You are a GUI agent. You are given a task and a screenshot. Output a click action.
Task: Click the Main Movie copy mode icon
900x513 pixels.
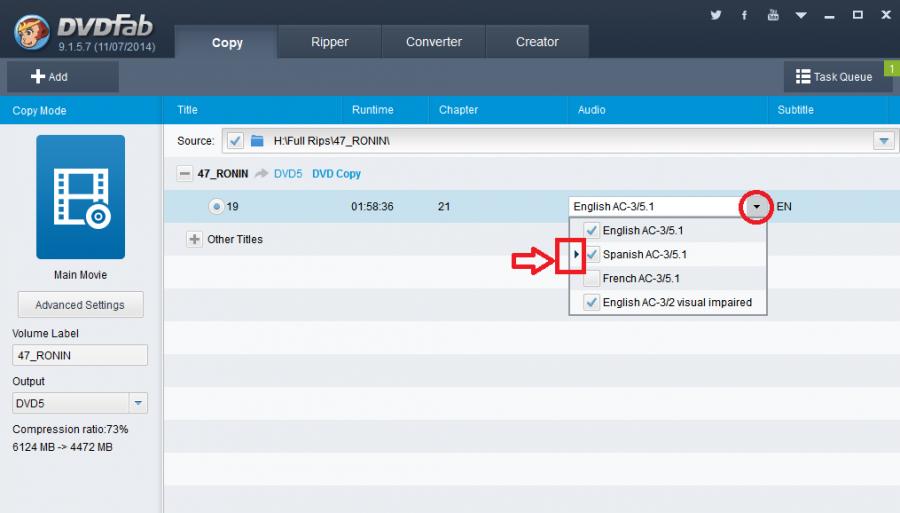point(80,197)
